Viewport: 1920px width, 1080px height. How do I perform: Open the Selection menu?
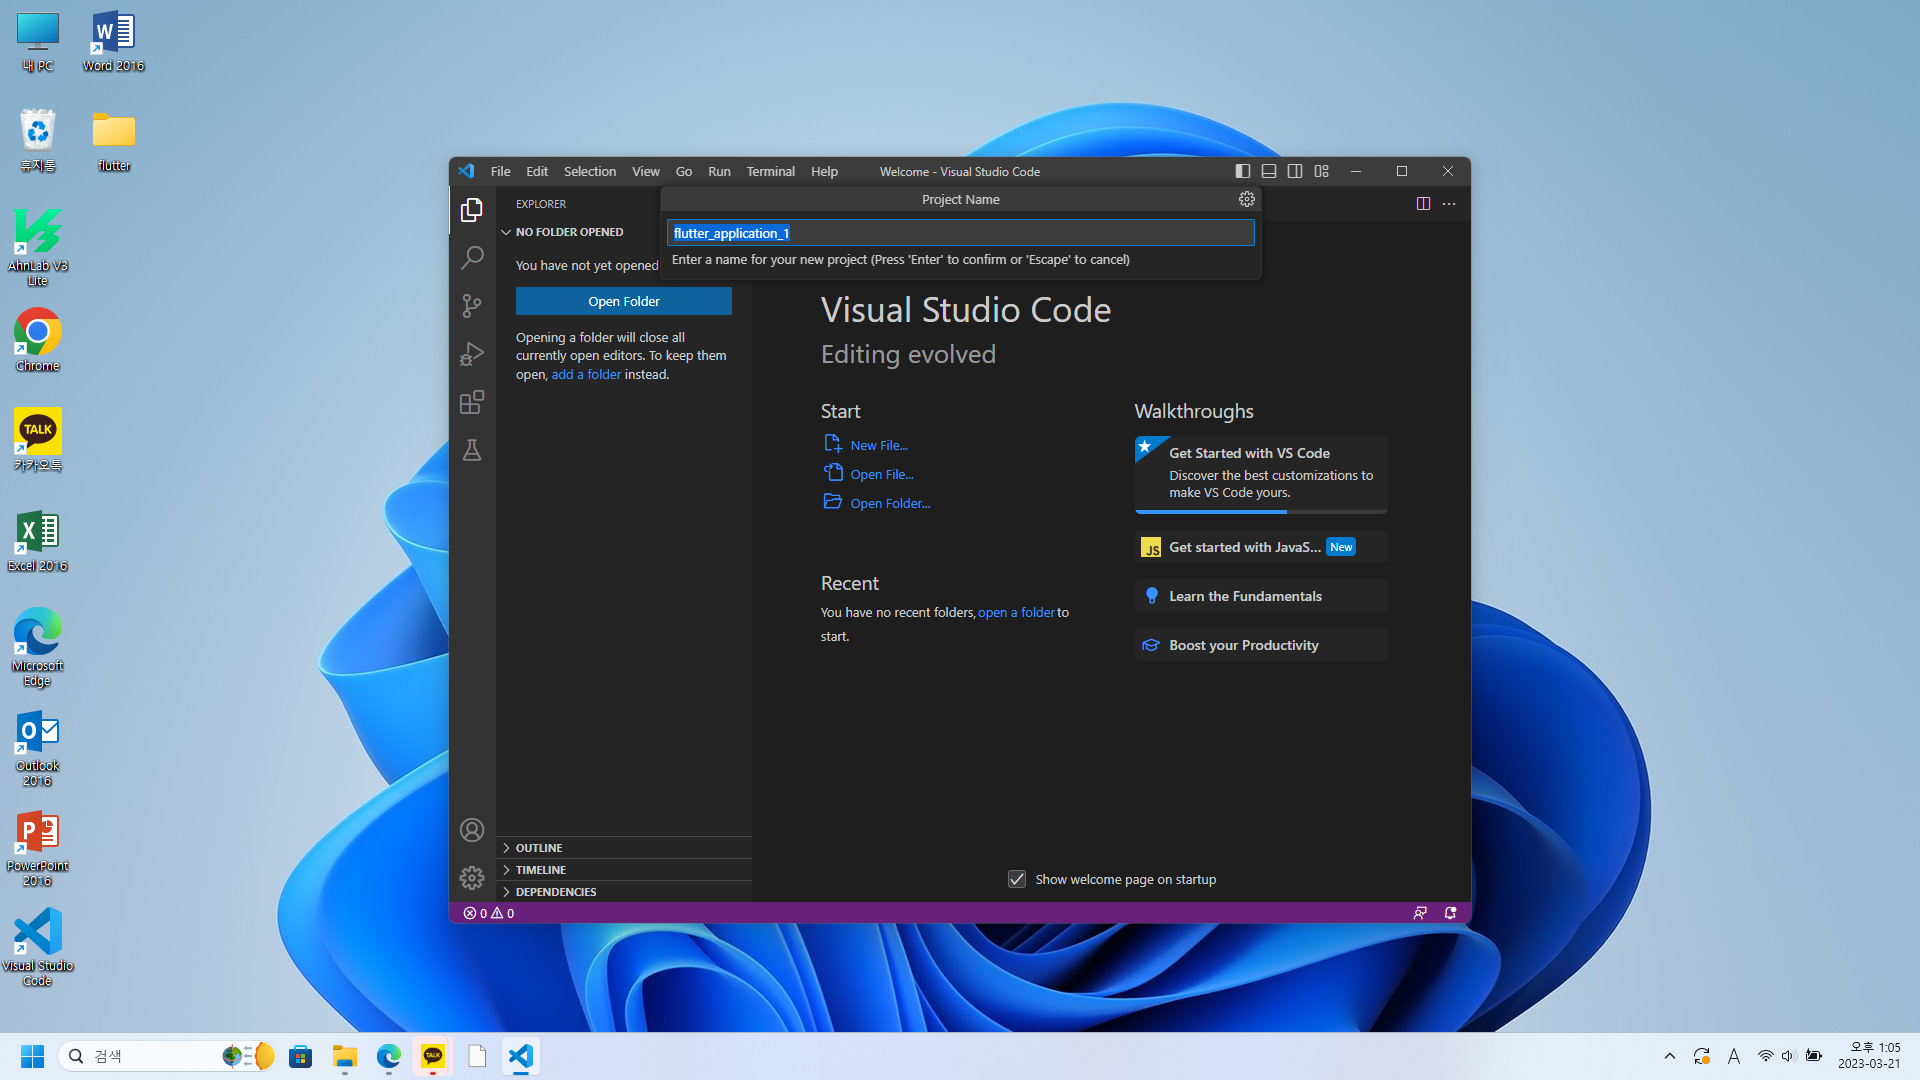tap(590, 171)
